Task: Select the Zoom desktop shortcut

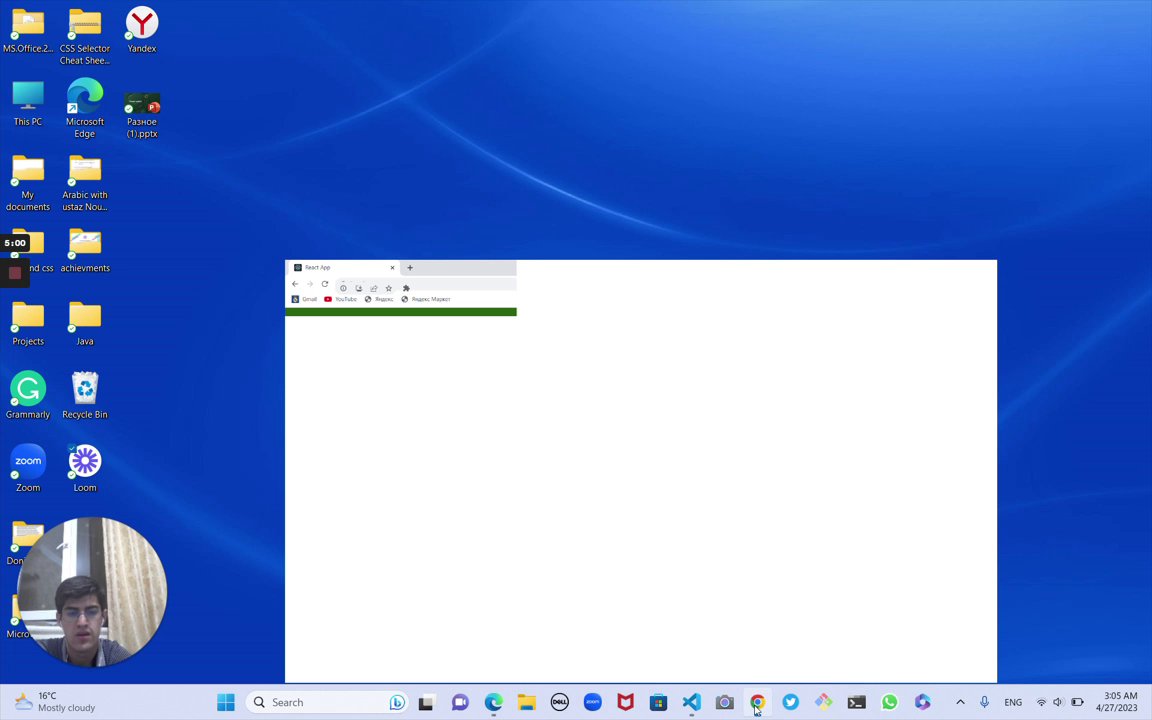Action: [x=28, y=468]
